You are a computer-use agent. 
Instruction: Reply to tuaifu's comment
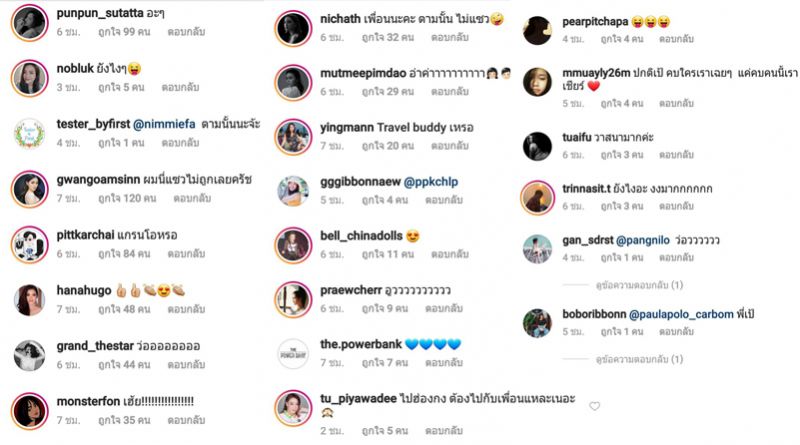(x=676, y=154)
